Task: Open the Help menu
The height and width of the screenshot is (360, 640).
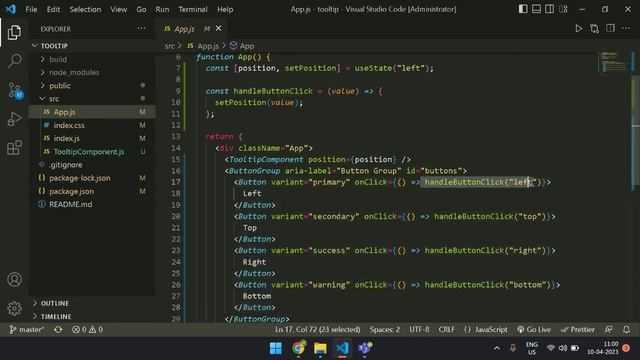Action: 225,9
